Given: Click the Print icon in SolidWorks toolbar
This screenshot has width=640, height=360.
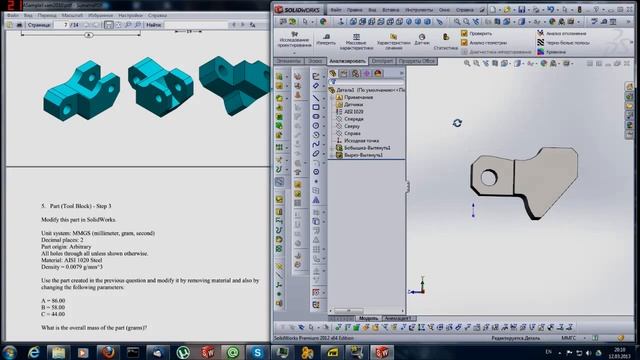Looking at the screenshot, I should pyautogui.click(x=536, y=9).
